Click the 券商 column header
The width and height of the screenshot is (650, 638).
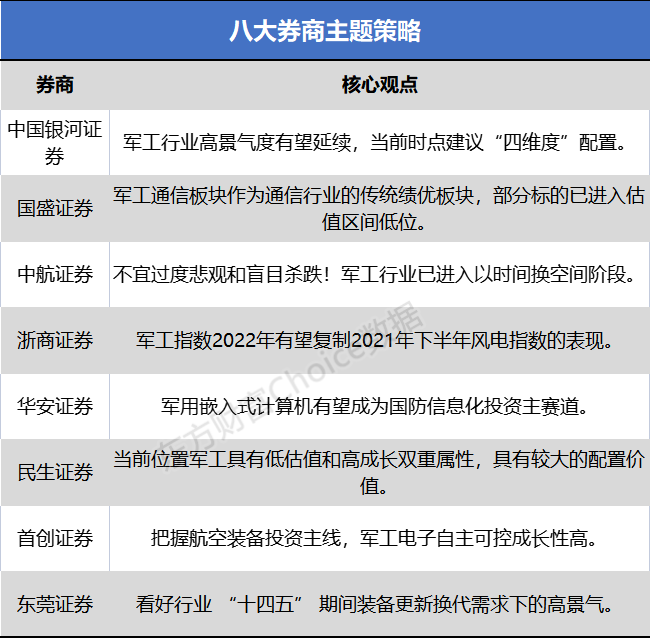coord(55,85)
